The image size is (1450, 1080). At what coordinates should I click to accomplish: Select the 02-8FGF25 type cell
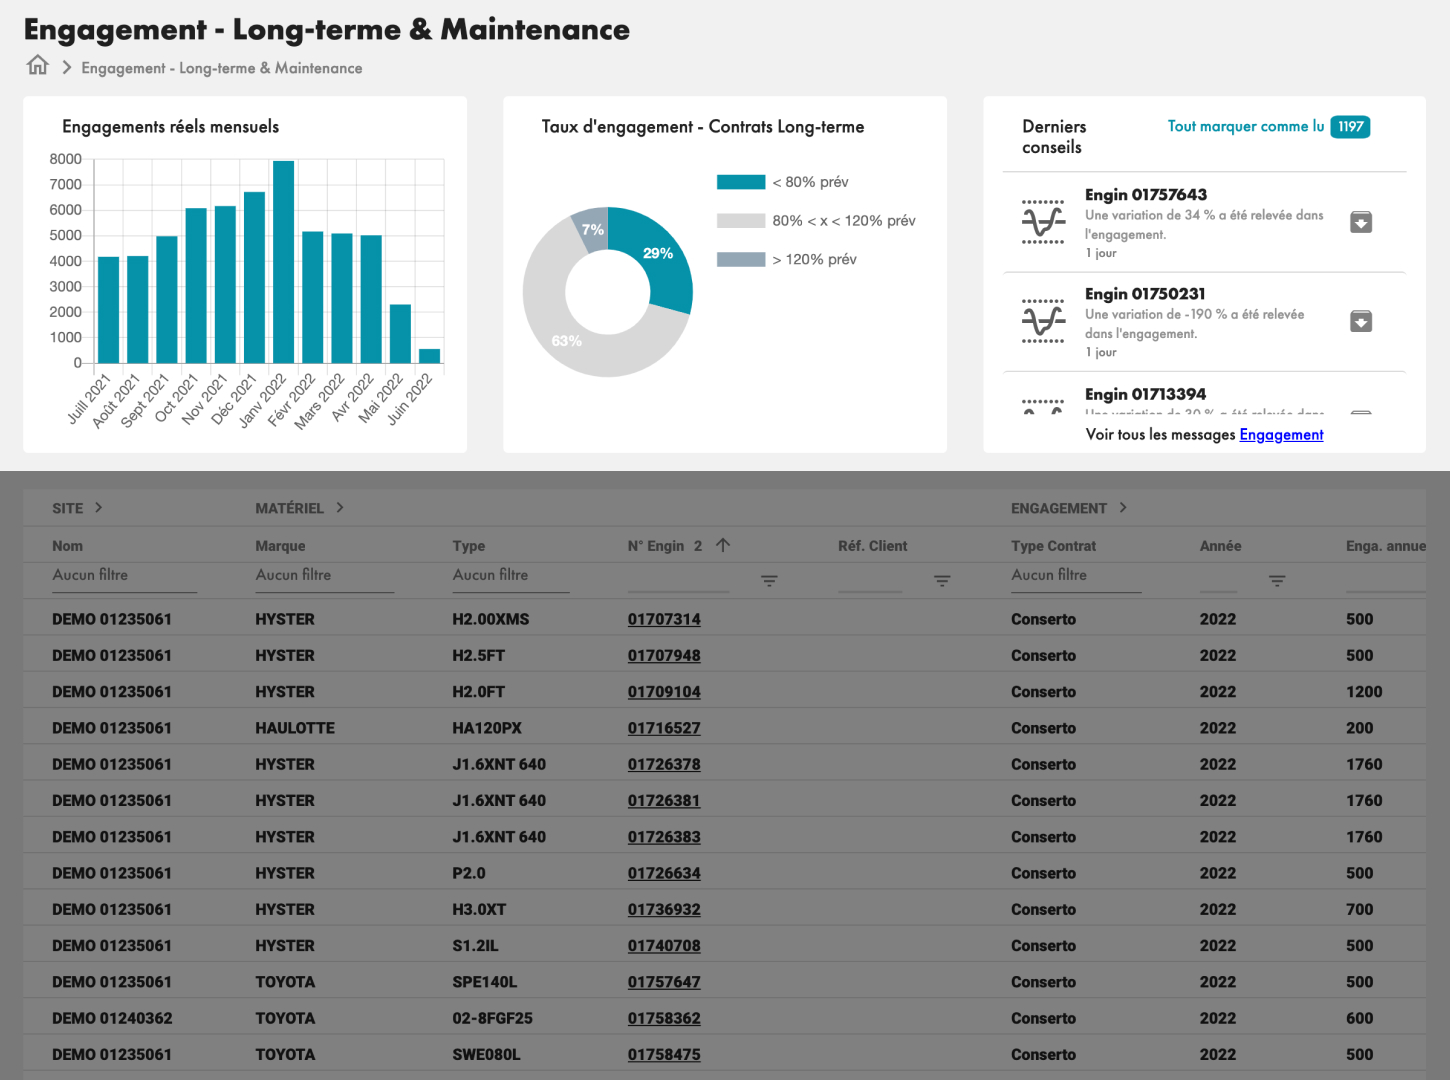coord(492,1018)
